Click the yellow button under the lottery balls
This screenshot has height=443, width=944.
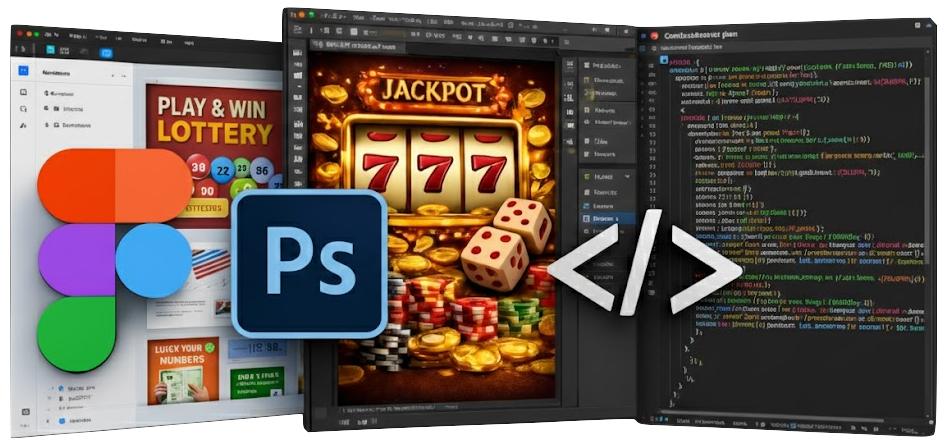(205, 208)
